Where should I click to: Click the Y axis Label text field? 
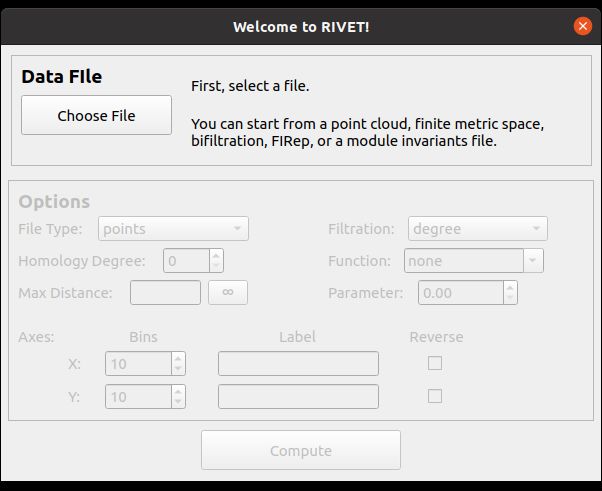point(298,397)
